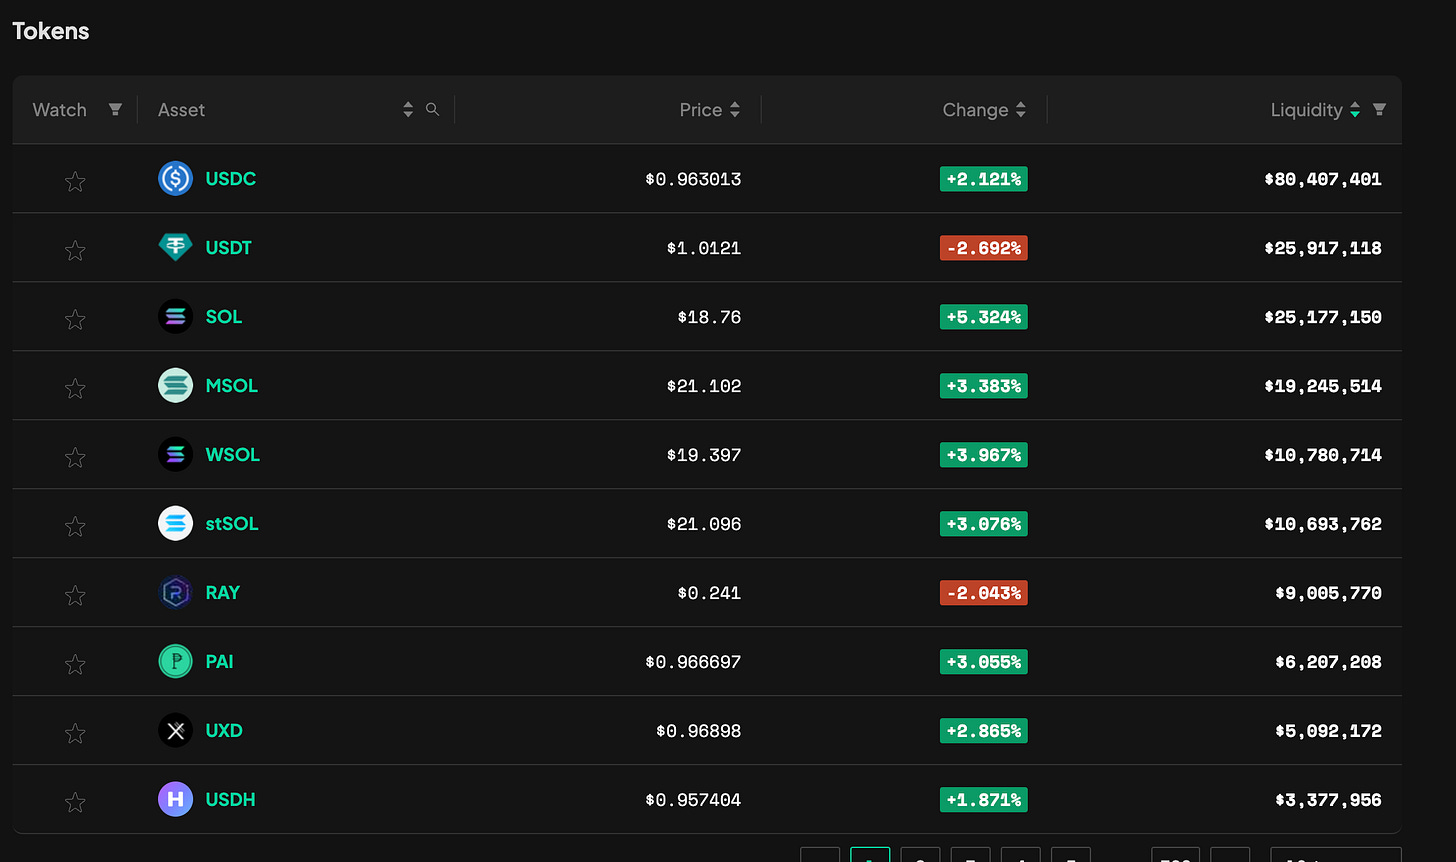Click the USDH purple token icon
Image resolution: width=1456 pixels, height=862 pixels.
175,799
